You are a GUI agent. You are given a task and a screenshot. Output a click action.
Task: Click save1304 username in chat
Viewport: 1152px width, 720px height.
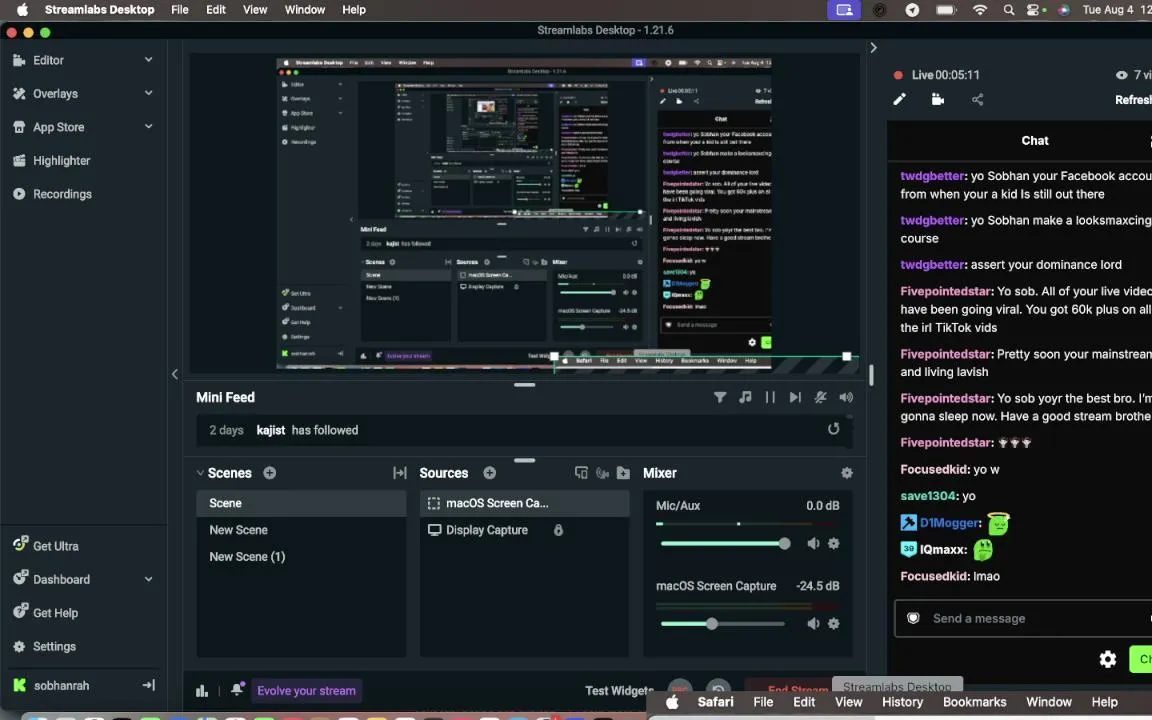929,496
